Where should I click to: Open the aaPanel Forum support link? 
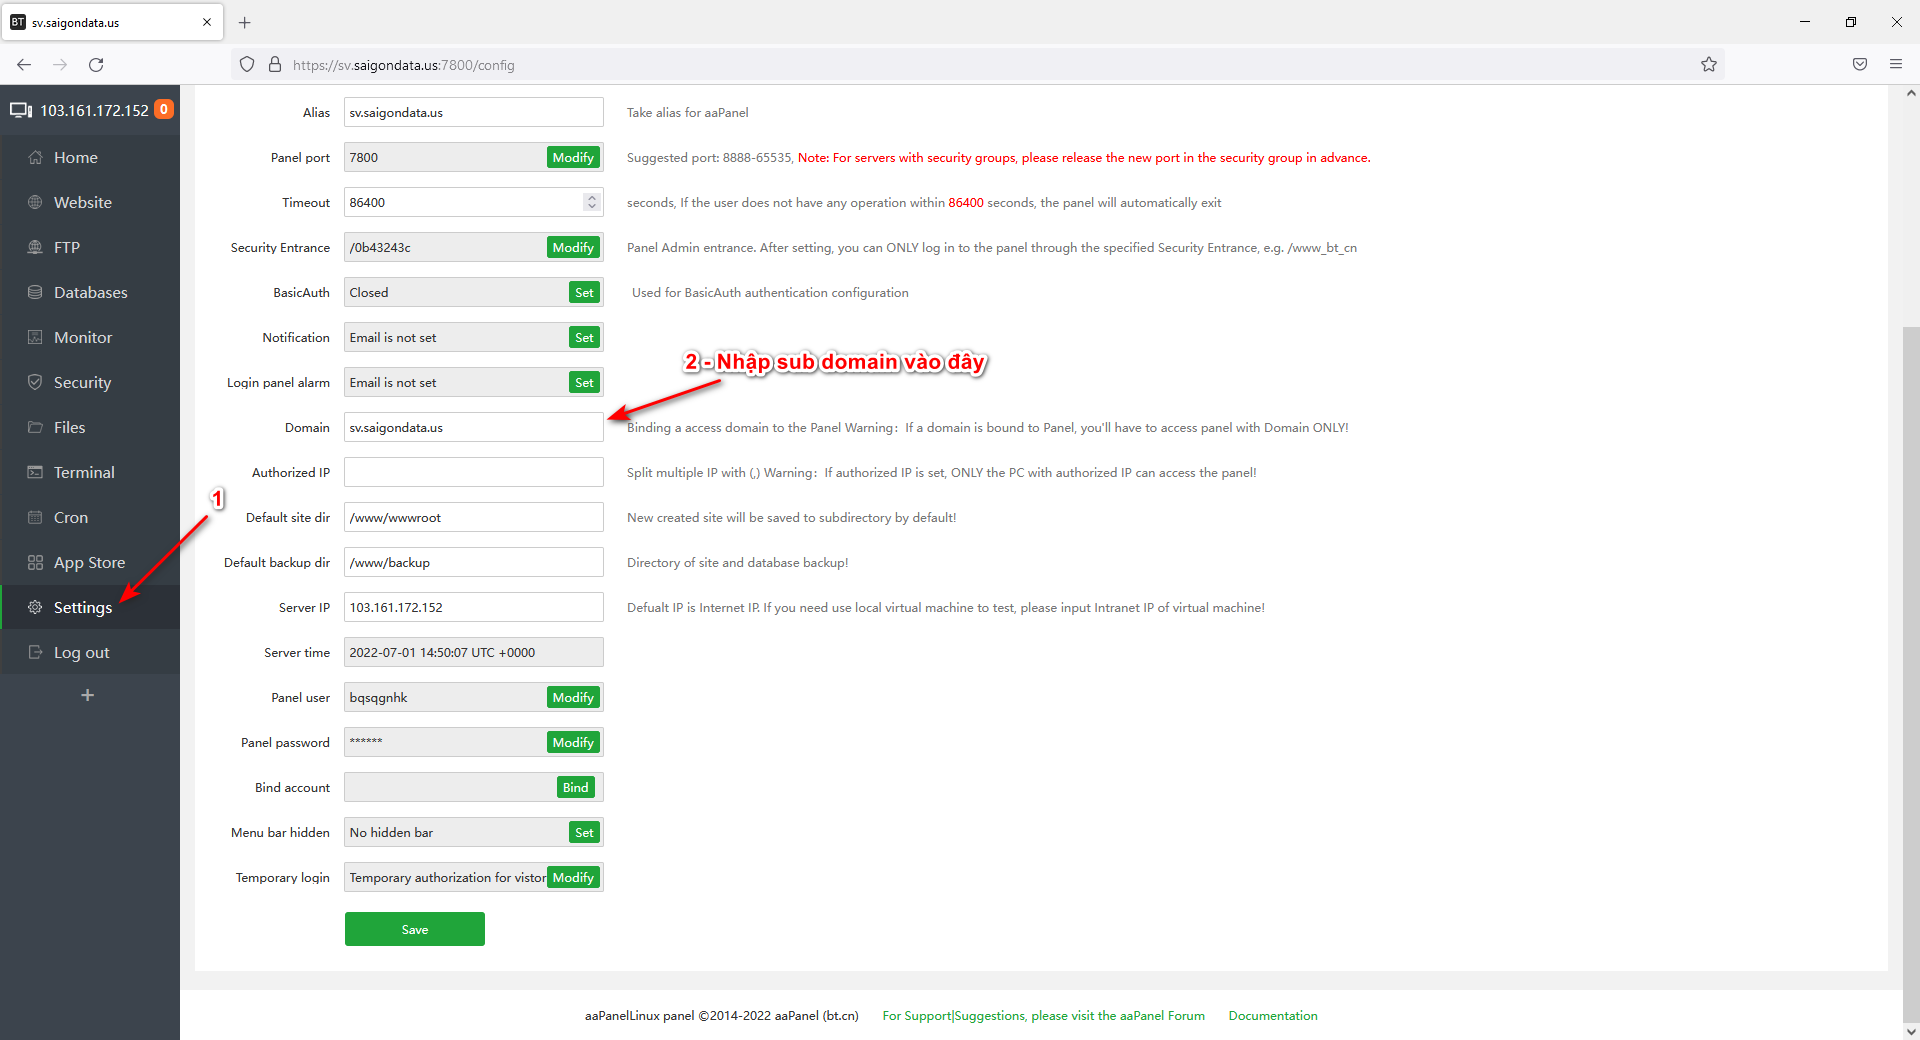[x=1043, y=1015]
